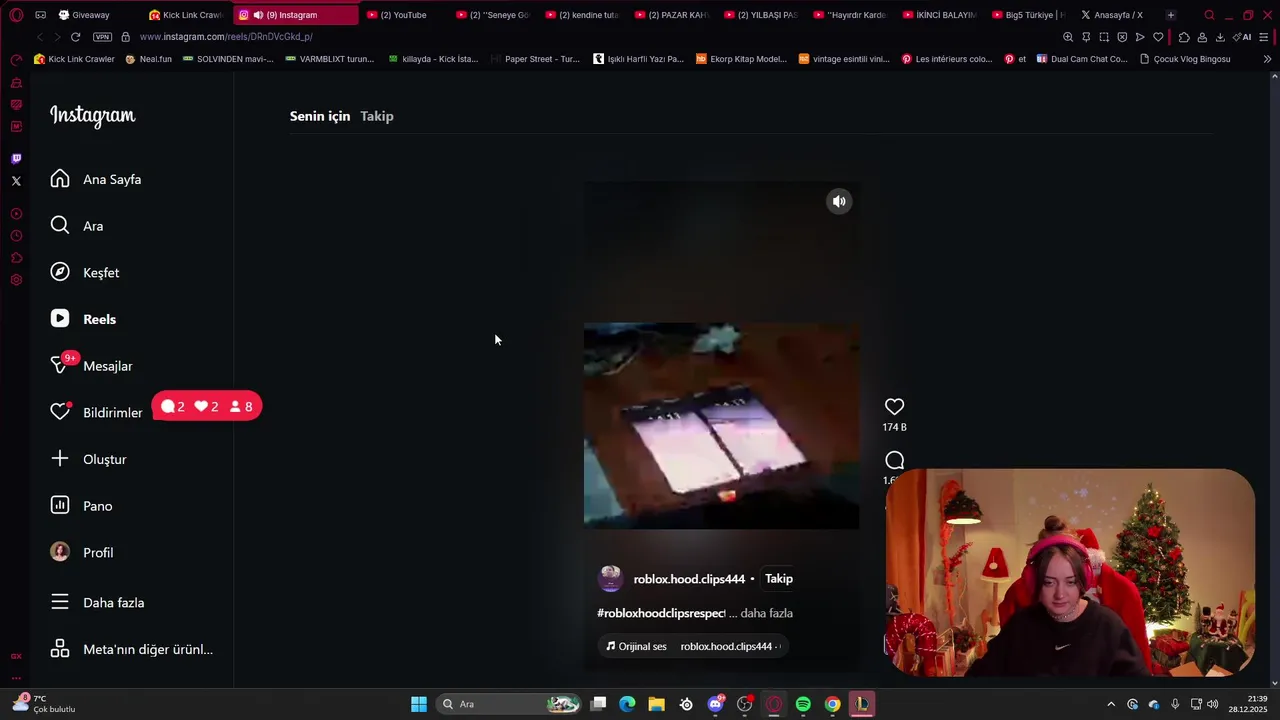Open the extensions cube icon
1280x720 pixels.
click(1184, 37)
